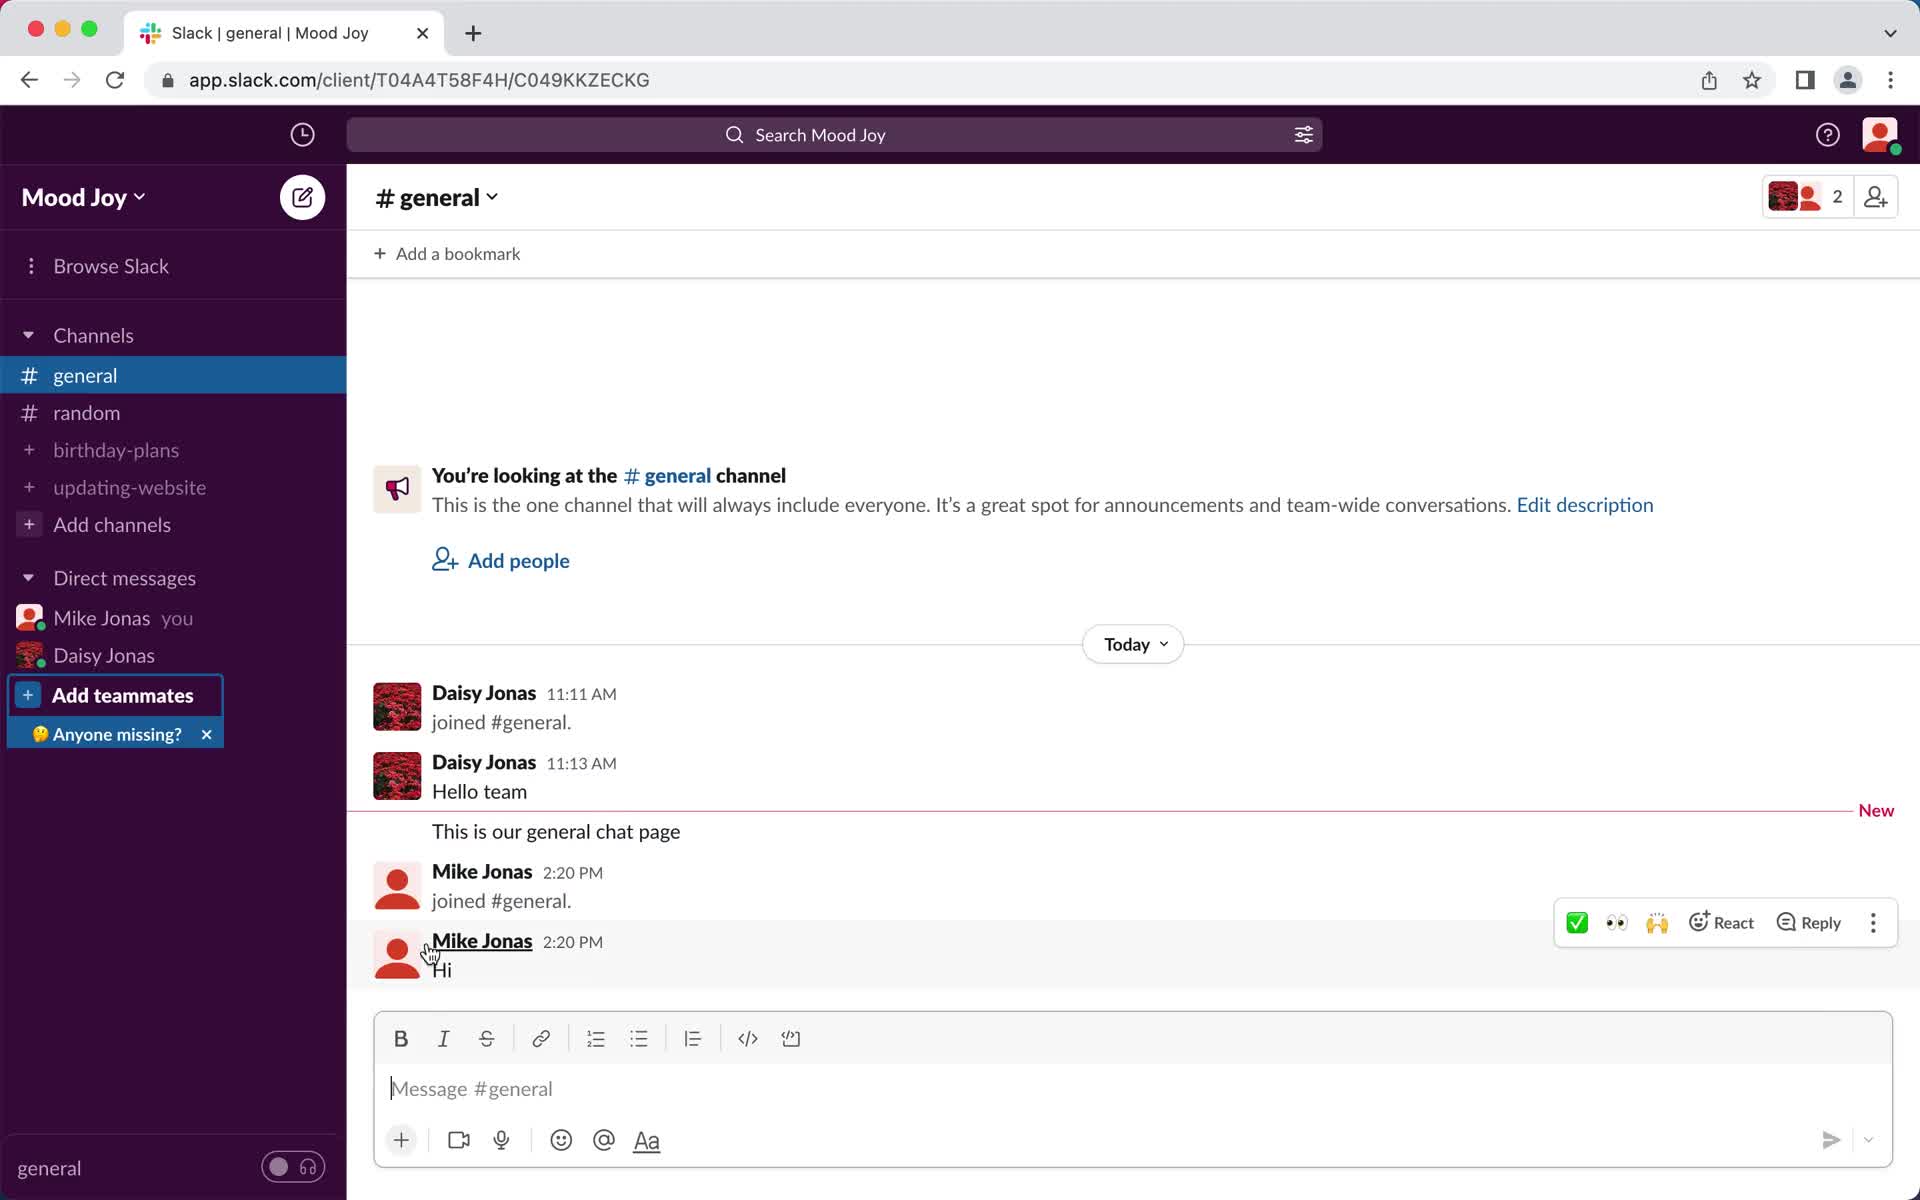
Task: Click the random channel item
Action: [x=86, y=412]
